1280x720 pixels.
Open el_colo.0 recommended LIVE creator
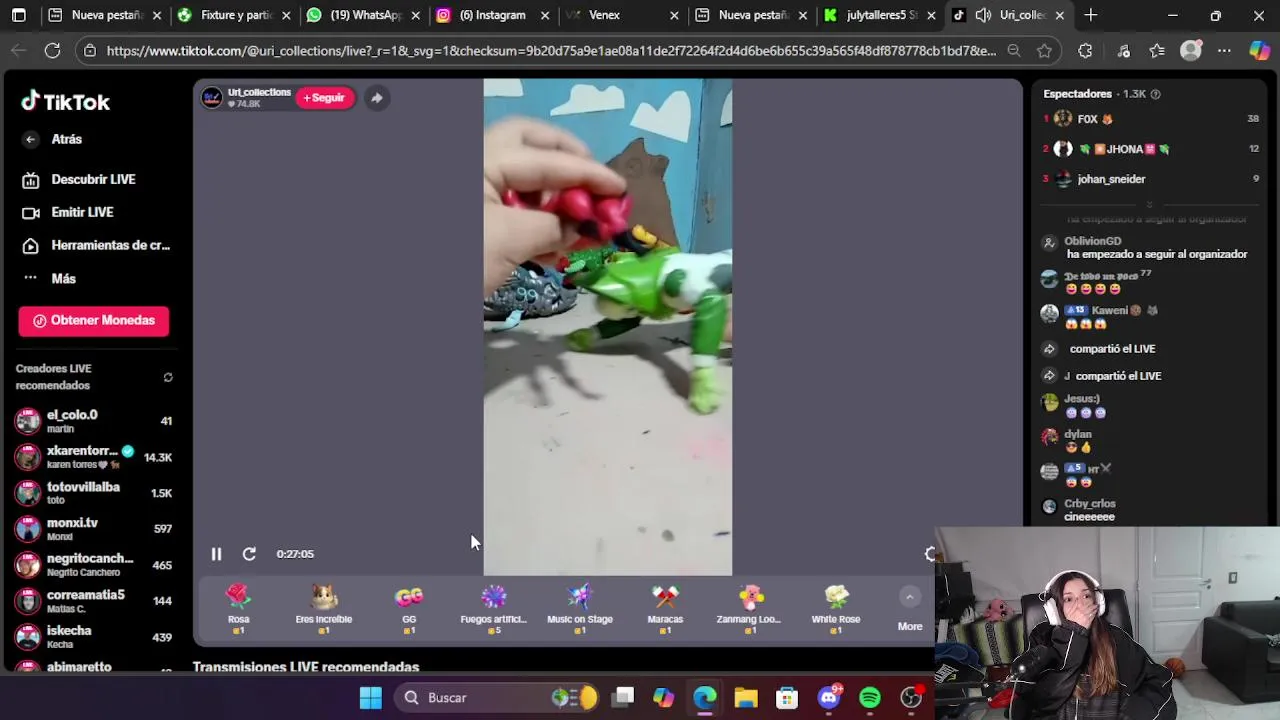[93, 421]
